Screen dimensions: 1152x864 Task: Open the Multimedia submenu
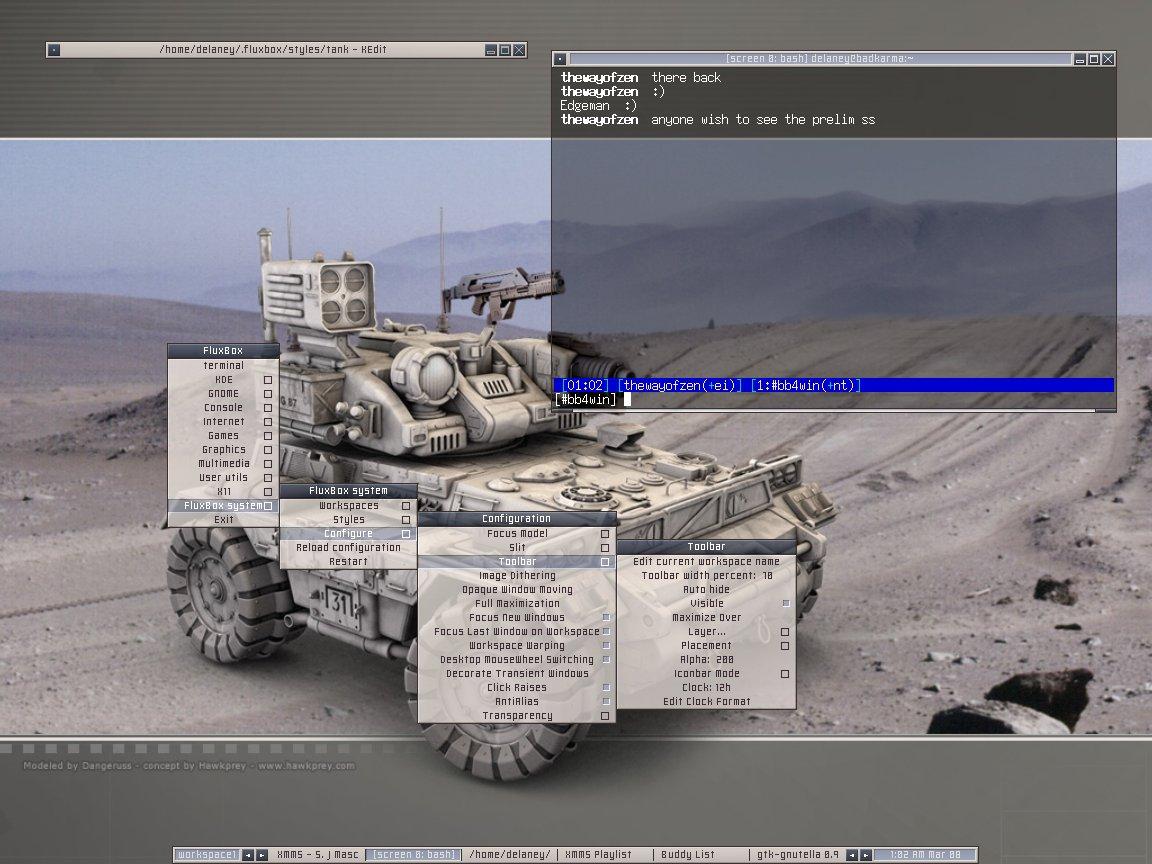click(x=223, y=464)
